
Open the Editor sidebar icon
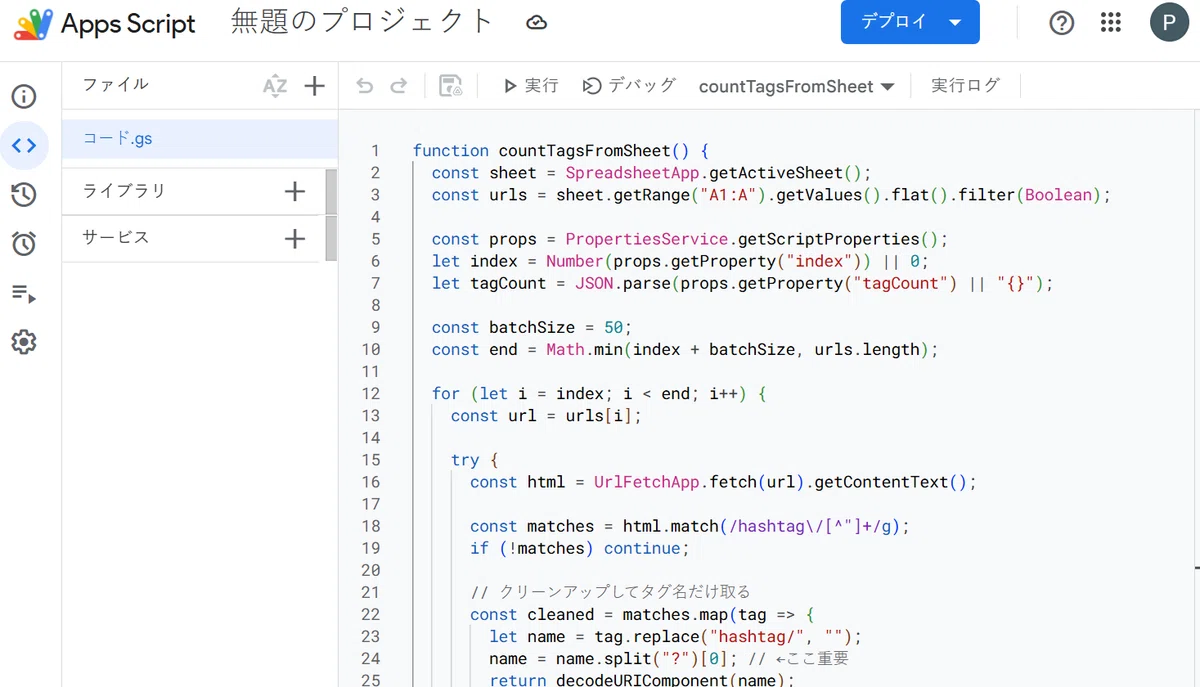point(24,146)
